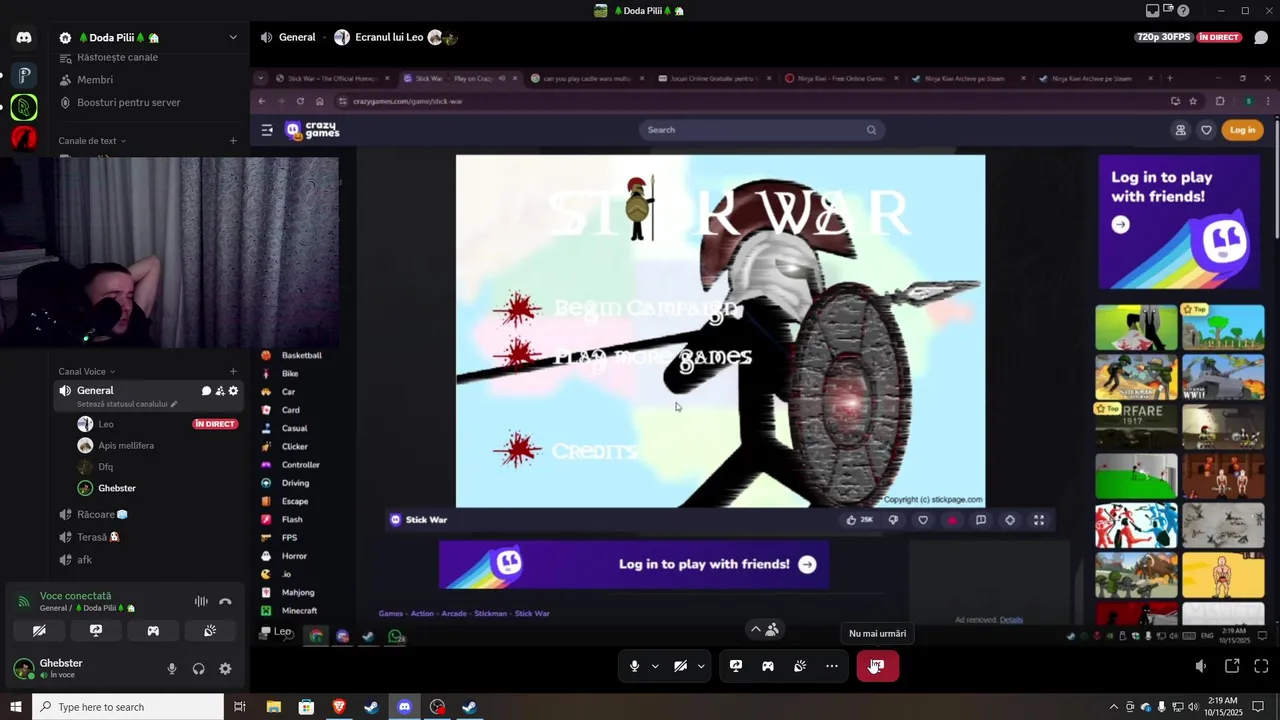This screenshot has width=1280, height=720.
Task: Collapse the Canal Voice category
Action: [x=86, y=372]
